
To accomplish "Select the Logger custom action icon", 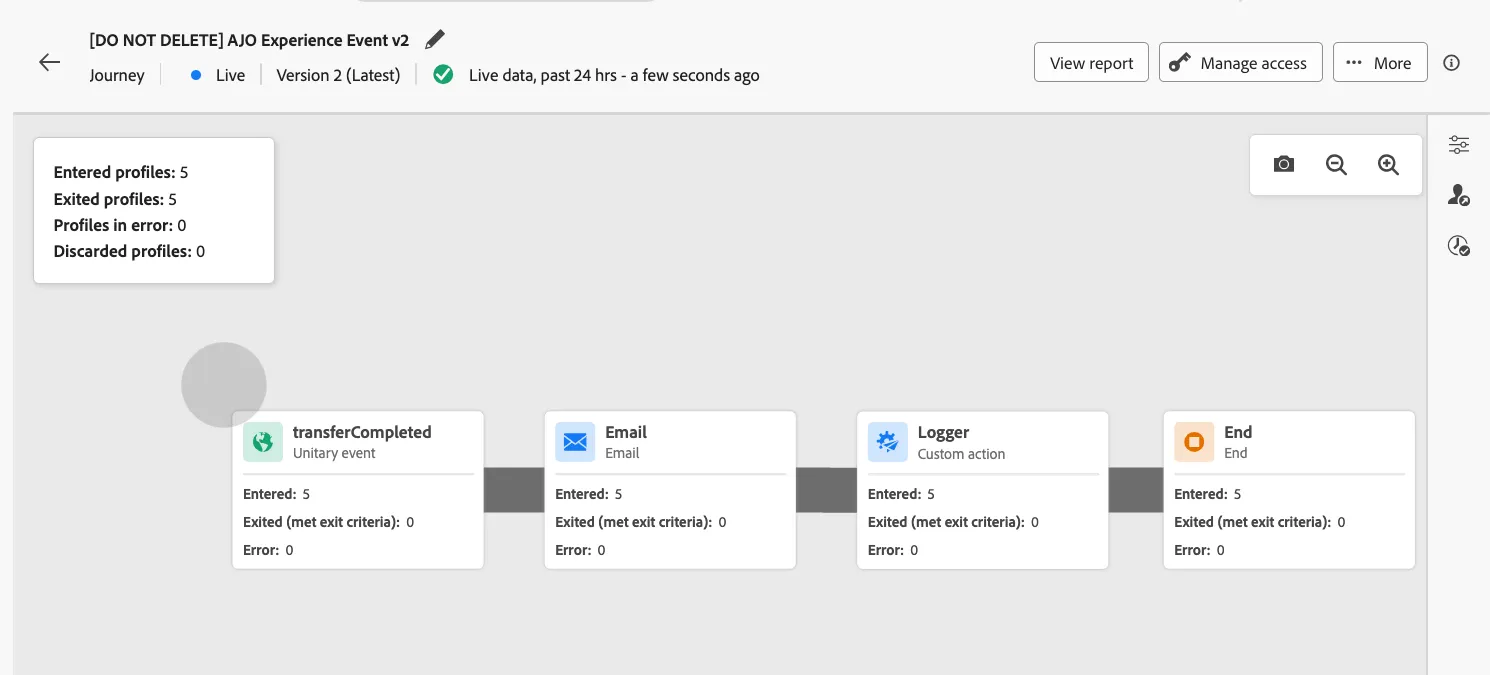I will pyautogui.click(x=888, y=442).
